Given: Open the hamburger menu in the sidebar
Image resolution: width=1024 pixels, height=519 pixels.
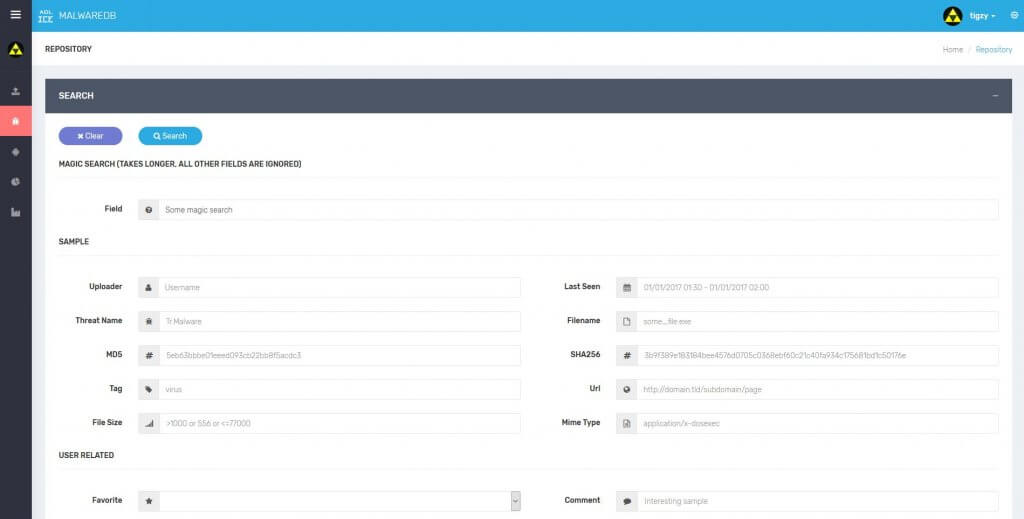Looking at the screenshot, I should point(15,15).
